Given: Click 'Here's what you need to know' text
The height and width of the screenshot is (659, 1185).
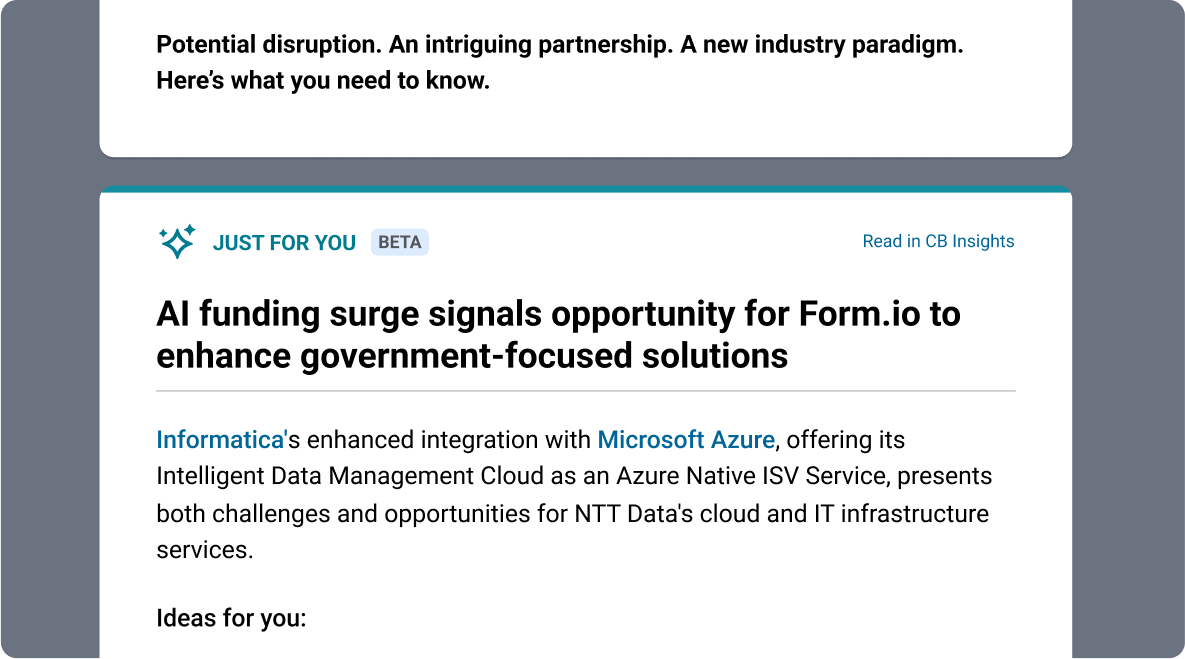Looking at the screenshot, I should (x=323, y=81).
